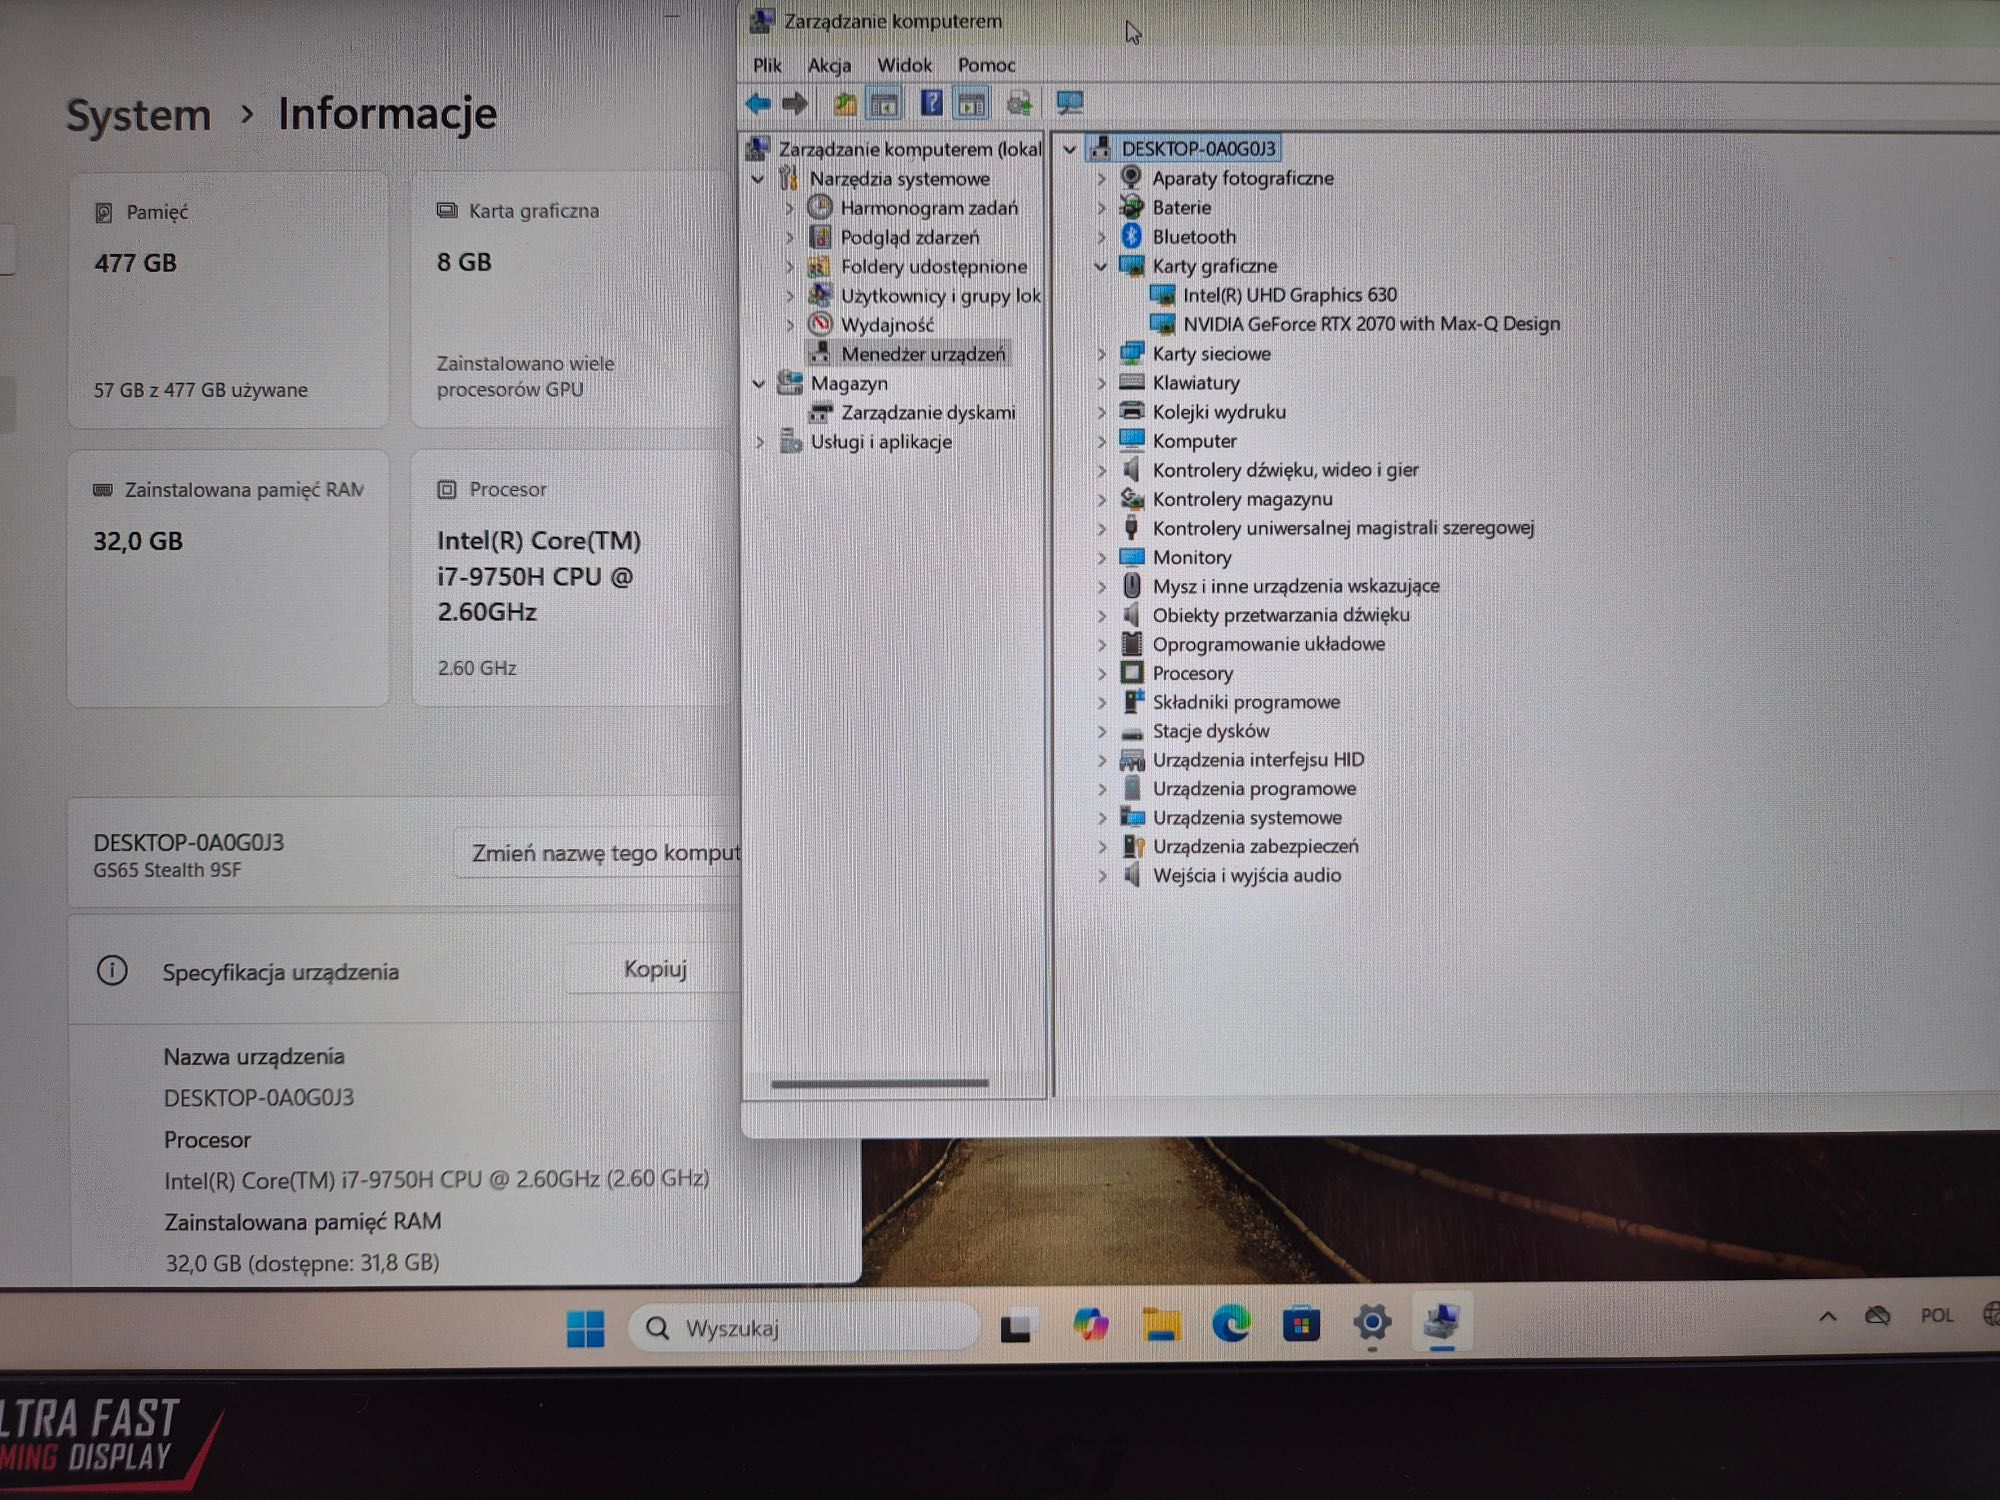Select Menedżer urządzeń in the tree
The image size is (2000, 1500).
coord(923,354)
